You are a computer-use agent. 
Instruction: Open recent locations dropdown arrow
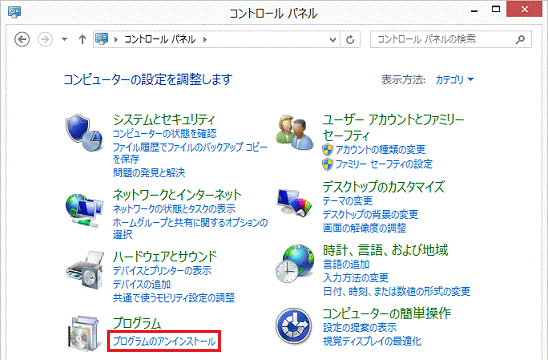pyautogui.click(x=64, y=39)
